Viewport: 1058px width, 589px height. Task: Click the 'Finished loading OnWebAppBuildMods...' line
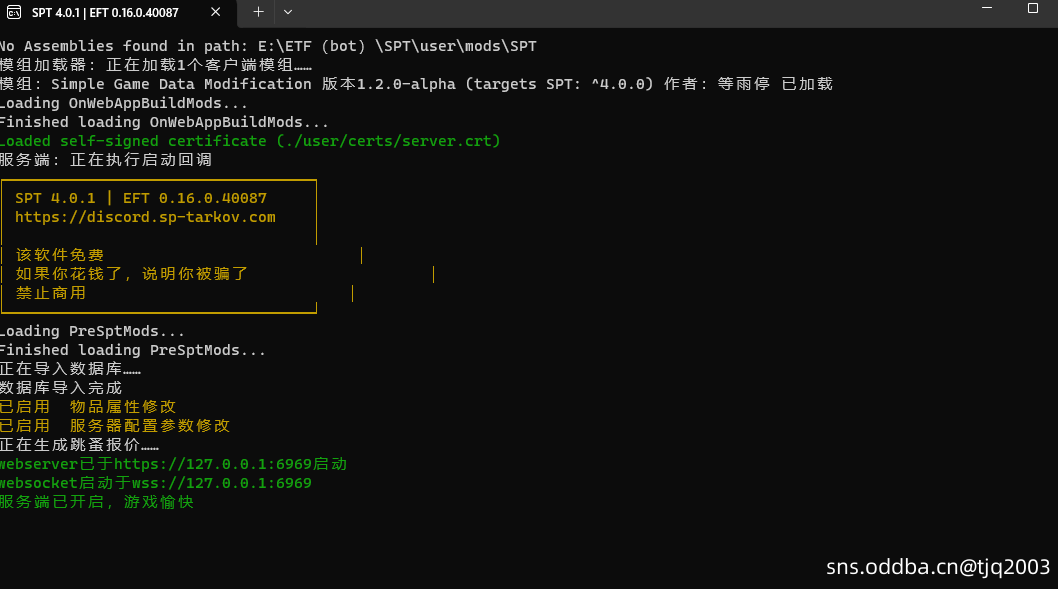click(164, 122)
